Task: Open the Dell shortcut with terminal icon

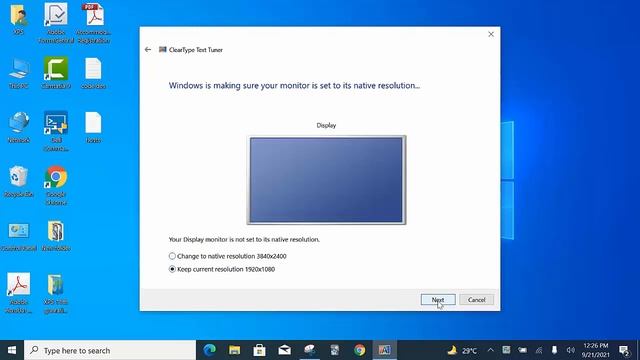Action: click(56, 131)
